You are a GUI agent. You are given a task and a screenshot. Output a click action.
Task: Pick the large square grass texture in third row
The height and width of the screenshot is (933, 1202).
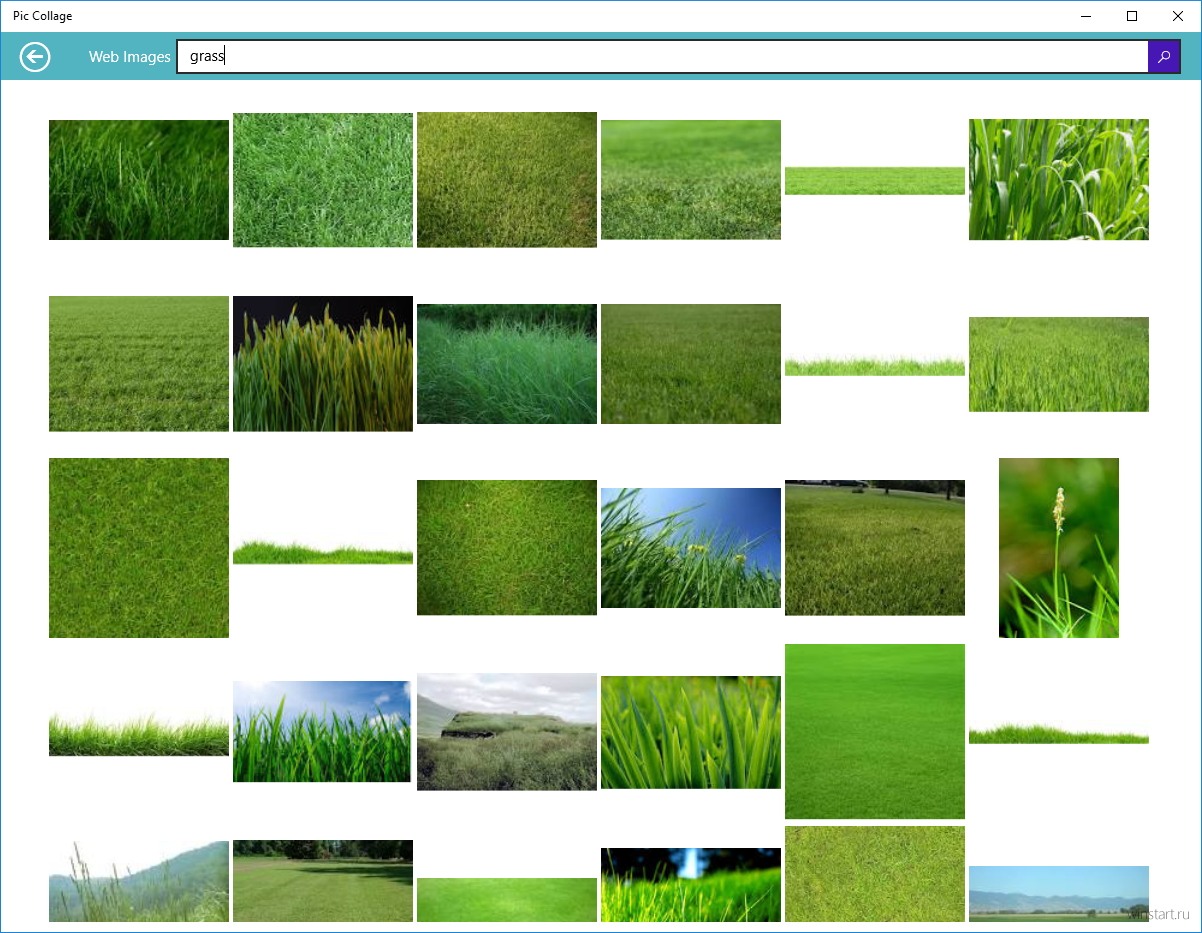139,548
